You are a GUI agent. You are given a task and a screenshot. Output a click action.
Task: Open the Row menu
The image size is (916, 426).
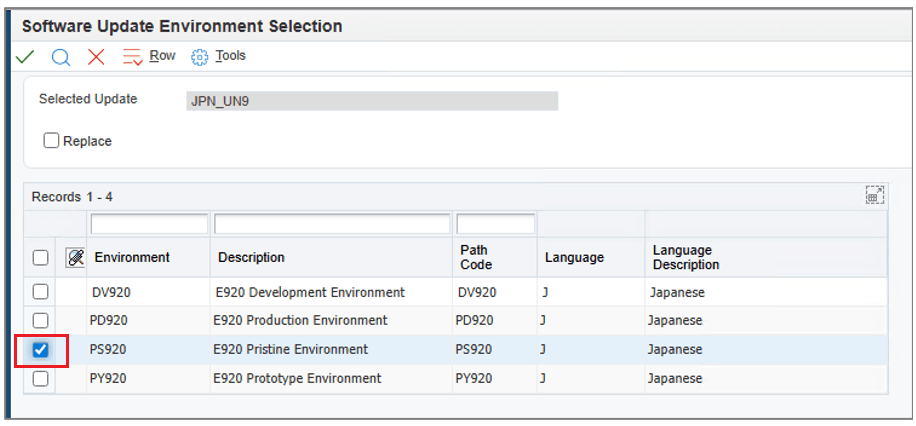162,56
